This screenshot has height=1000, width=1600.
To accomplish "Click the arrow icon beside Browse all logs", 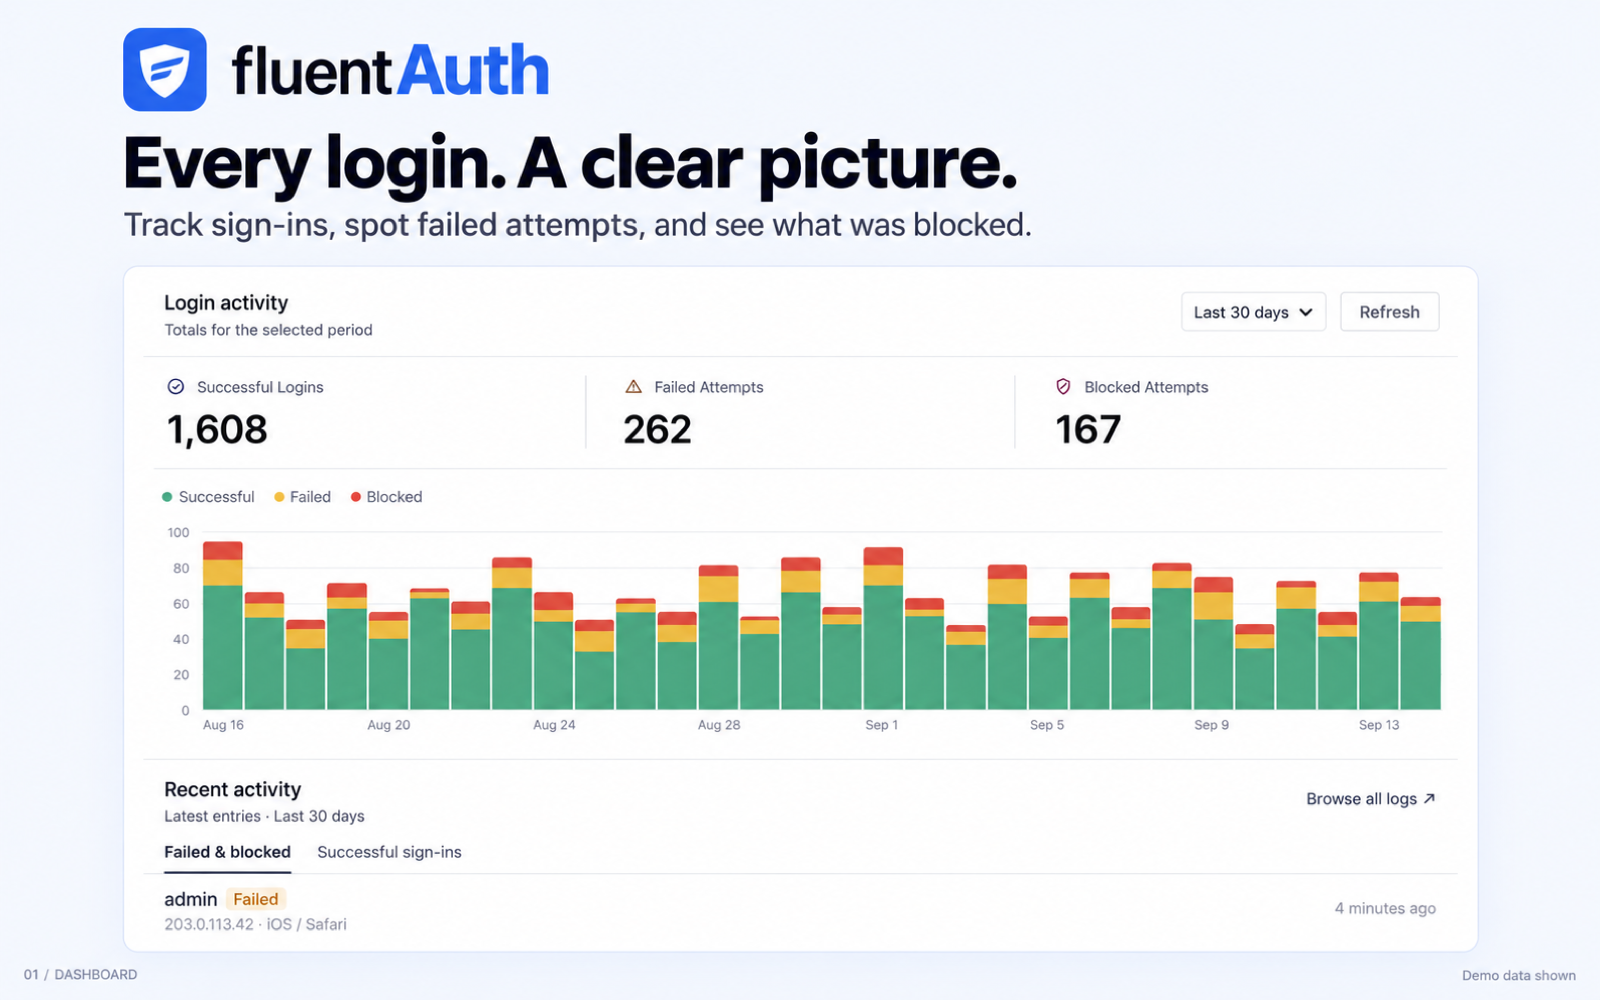I will pos(1429,798).
